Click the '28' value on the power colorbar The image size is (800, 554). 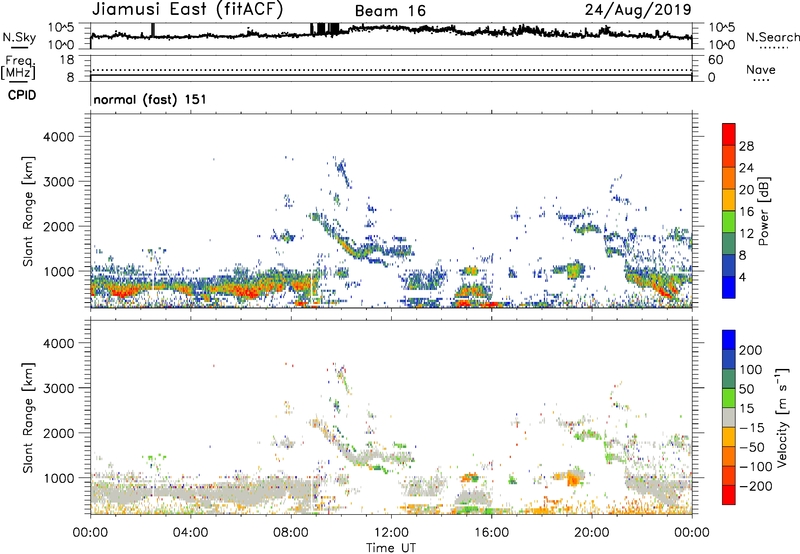746,146
